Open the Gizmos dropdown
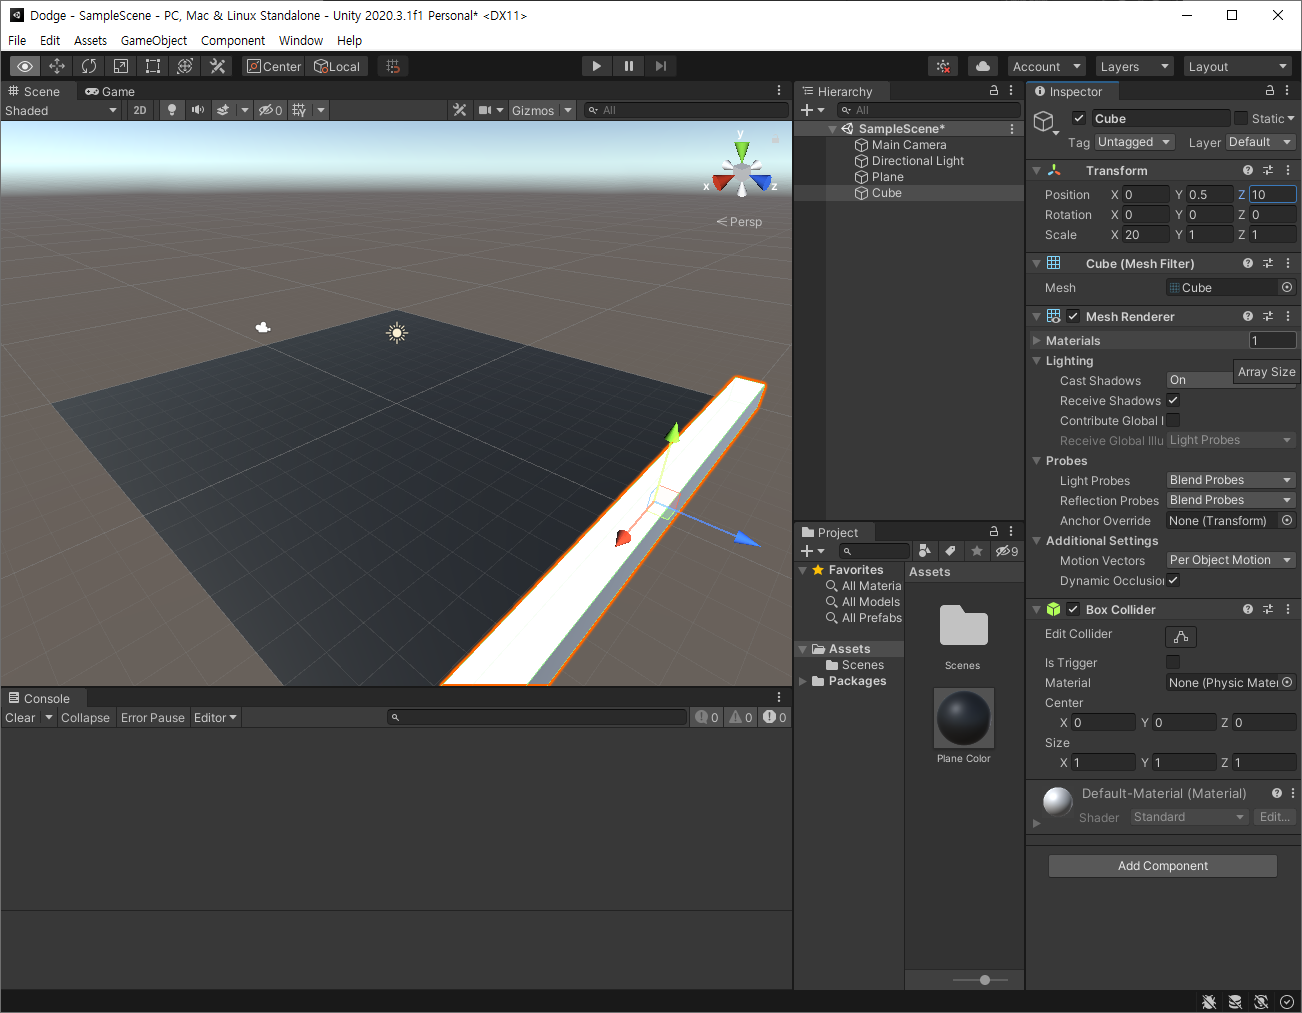The width and height of the screenshot is (1302, 1013). (542, 110)
